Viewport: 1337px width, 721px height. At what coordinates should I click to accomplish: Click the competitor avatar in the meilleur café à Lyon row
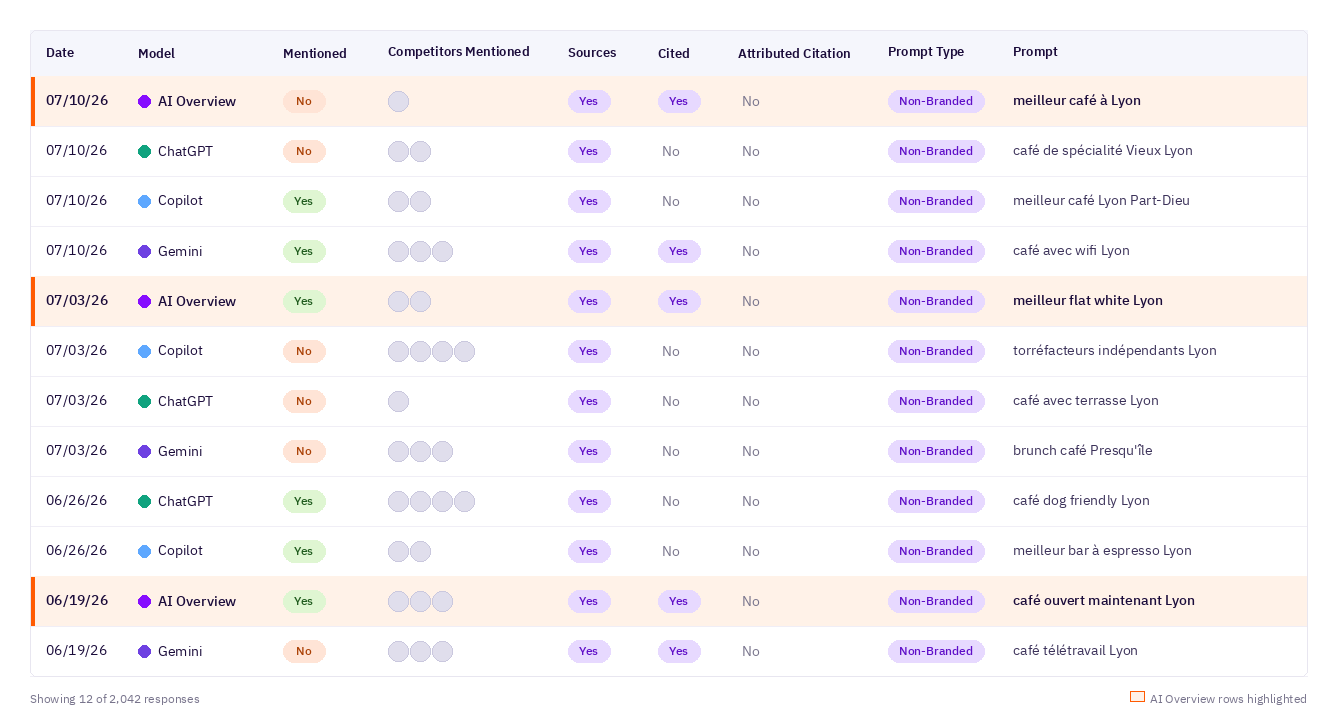coord(398,101)
